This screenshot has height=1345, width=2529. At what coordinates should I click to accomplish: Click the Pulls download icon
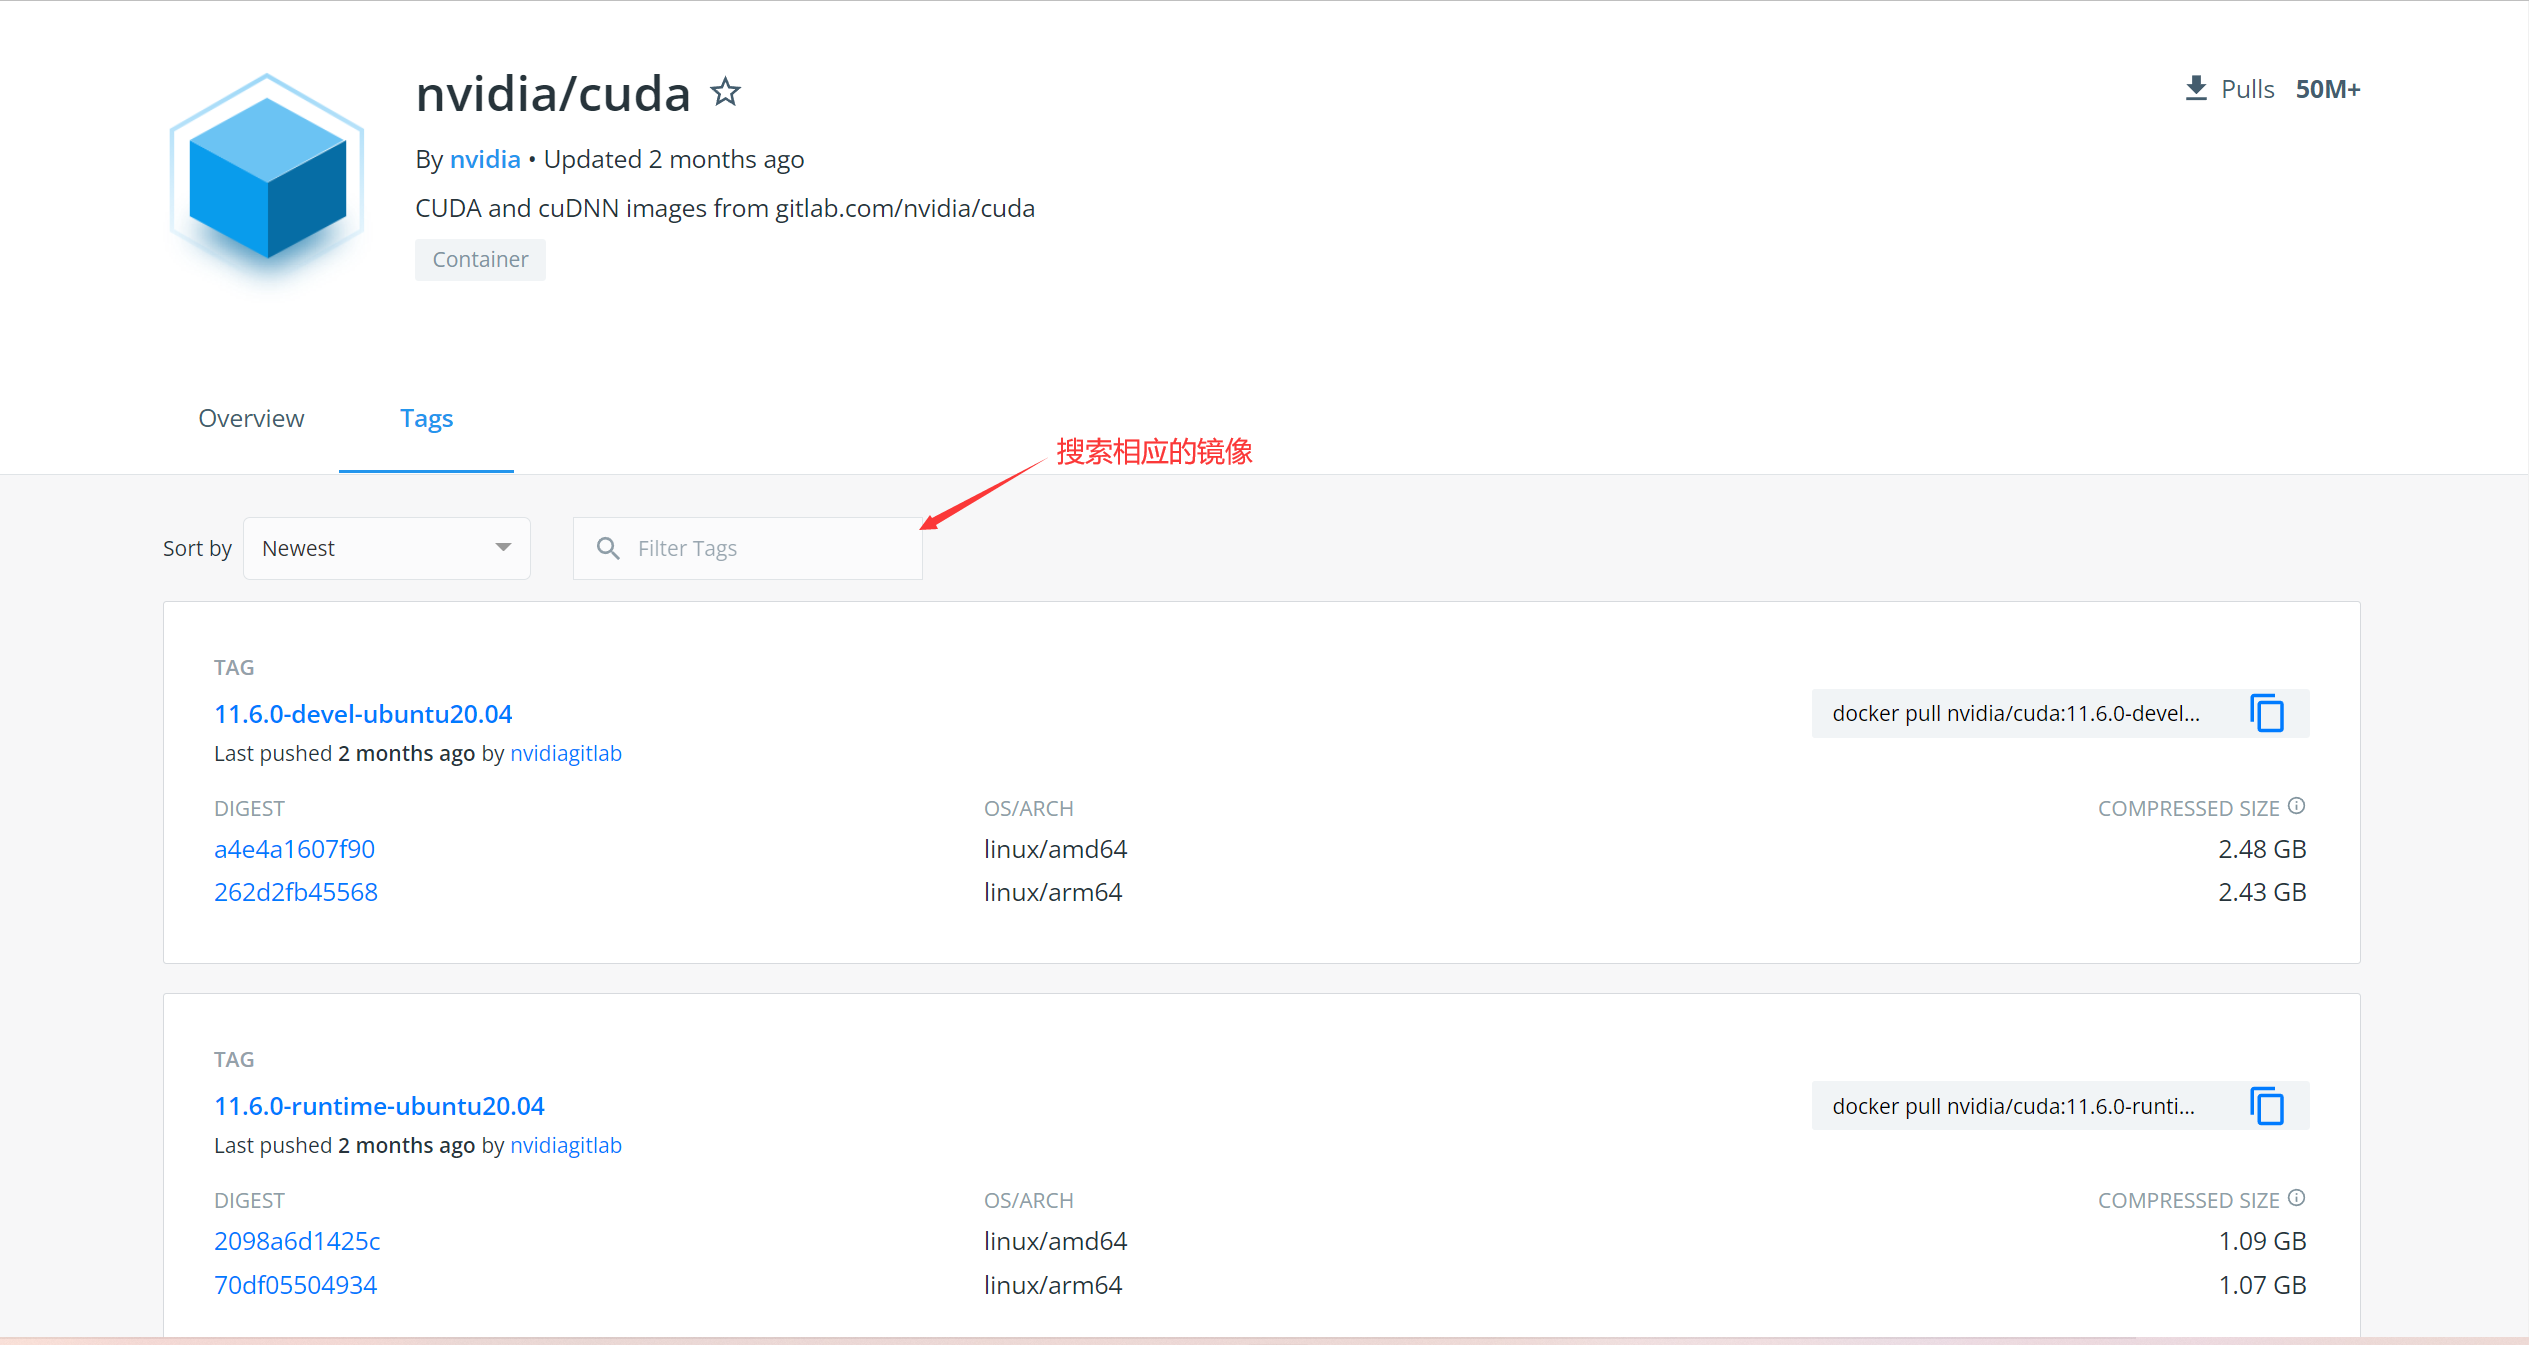tap(2195, 87)
